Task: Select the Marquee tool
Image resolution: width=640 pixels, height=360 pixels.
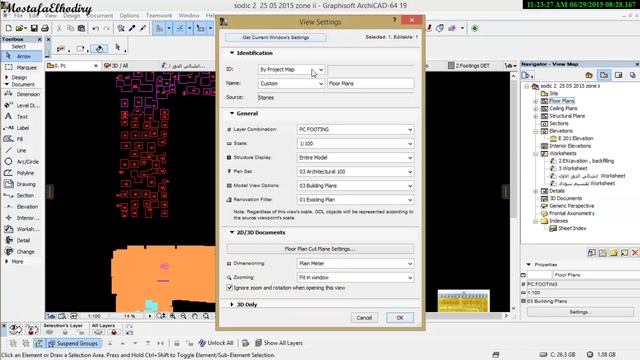Action: (22, 67)
